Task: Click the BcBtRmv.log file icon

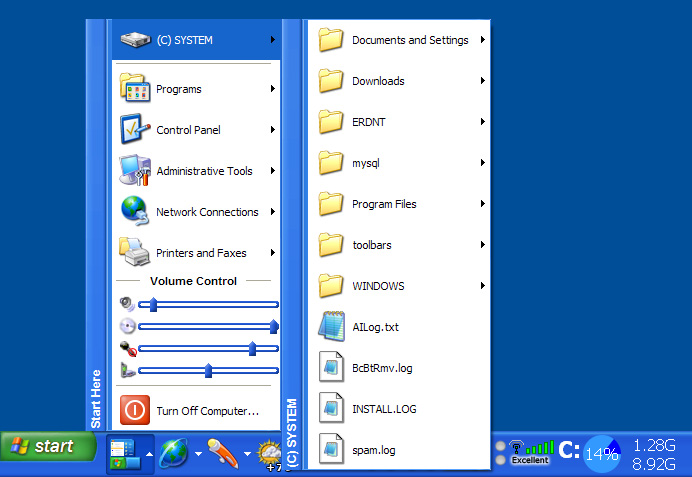Action: pos(331,367)
